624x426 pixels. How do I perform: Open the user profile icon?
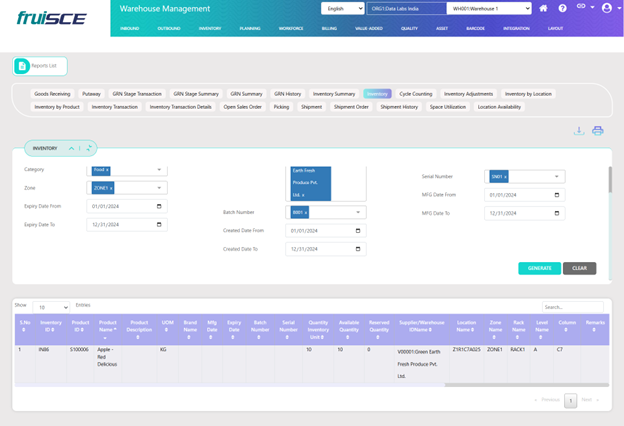pos(606,8)
